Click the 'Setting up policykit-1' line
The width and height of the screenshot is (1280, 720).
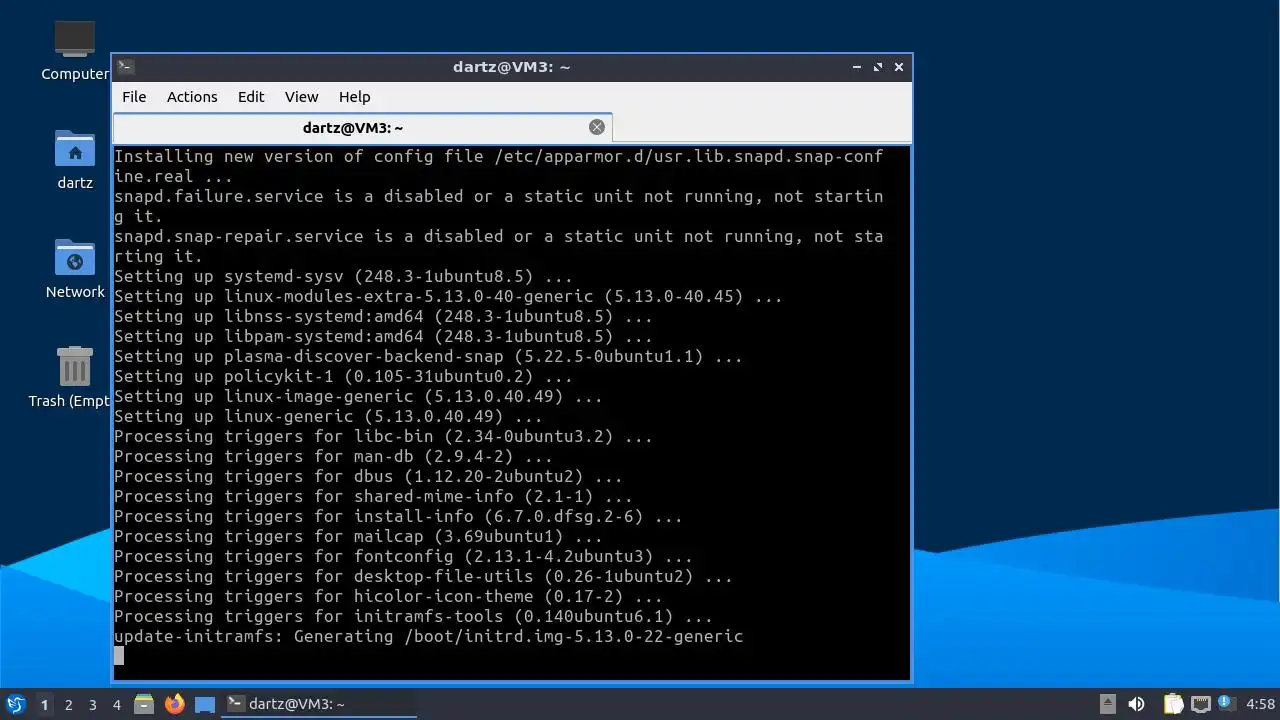click(x=343, y=376)
